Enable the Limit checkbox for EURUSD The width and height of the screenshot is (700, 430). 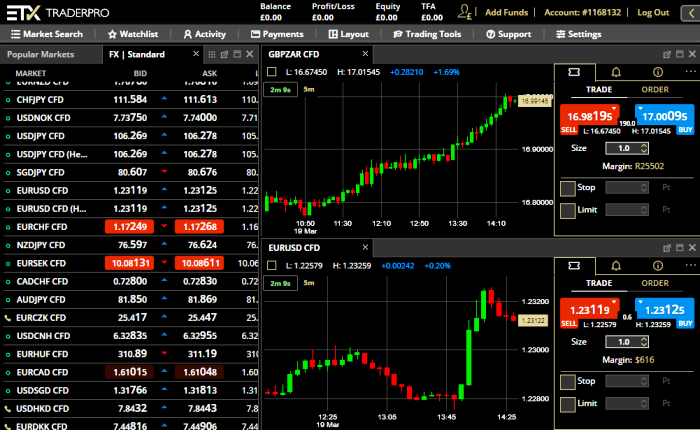click(567, 404)
